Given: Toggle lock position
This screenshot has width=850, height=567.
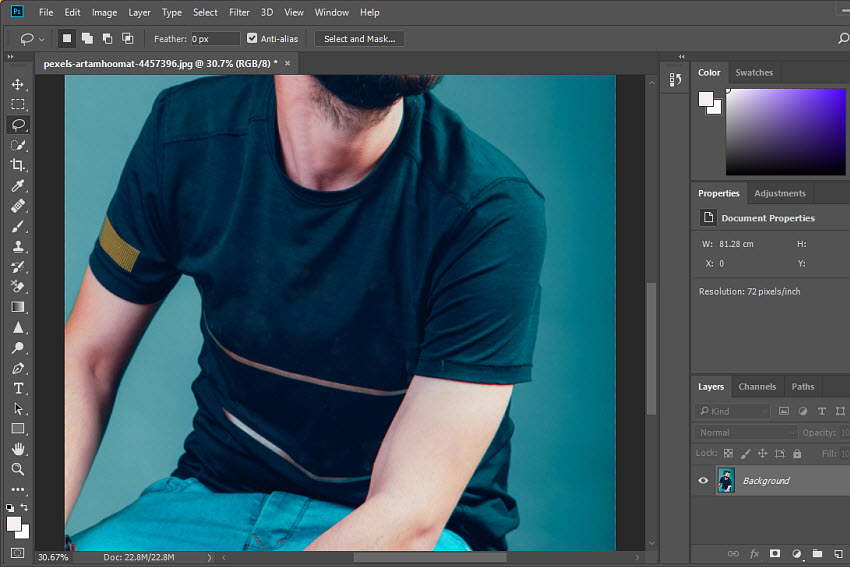Looking at the screenshot, I should [x=762, y=453].
